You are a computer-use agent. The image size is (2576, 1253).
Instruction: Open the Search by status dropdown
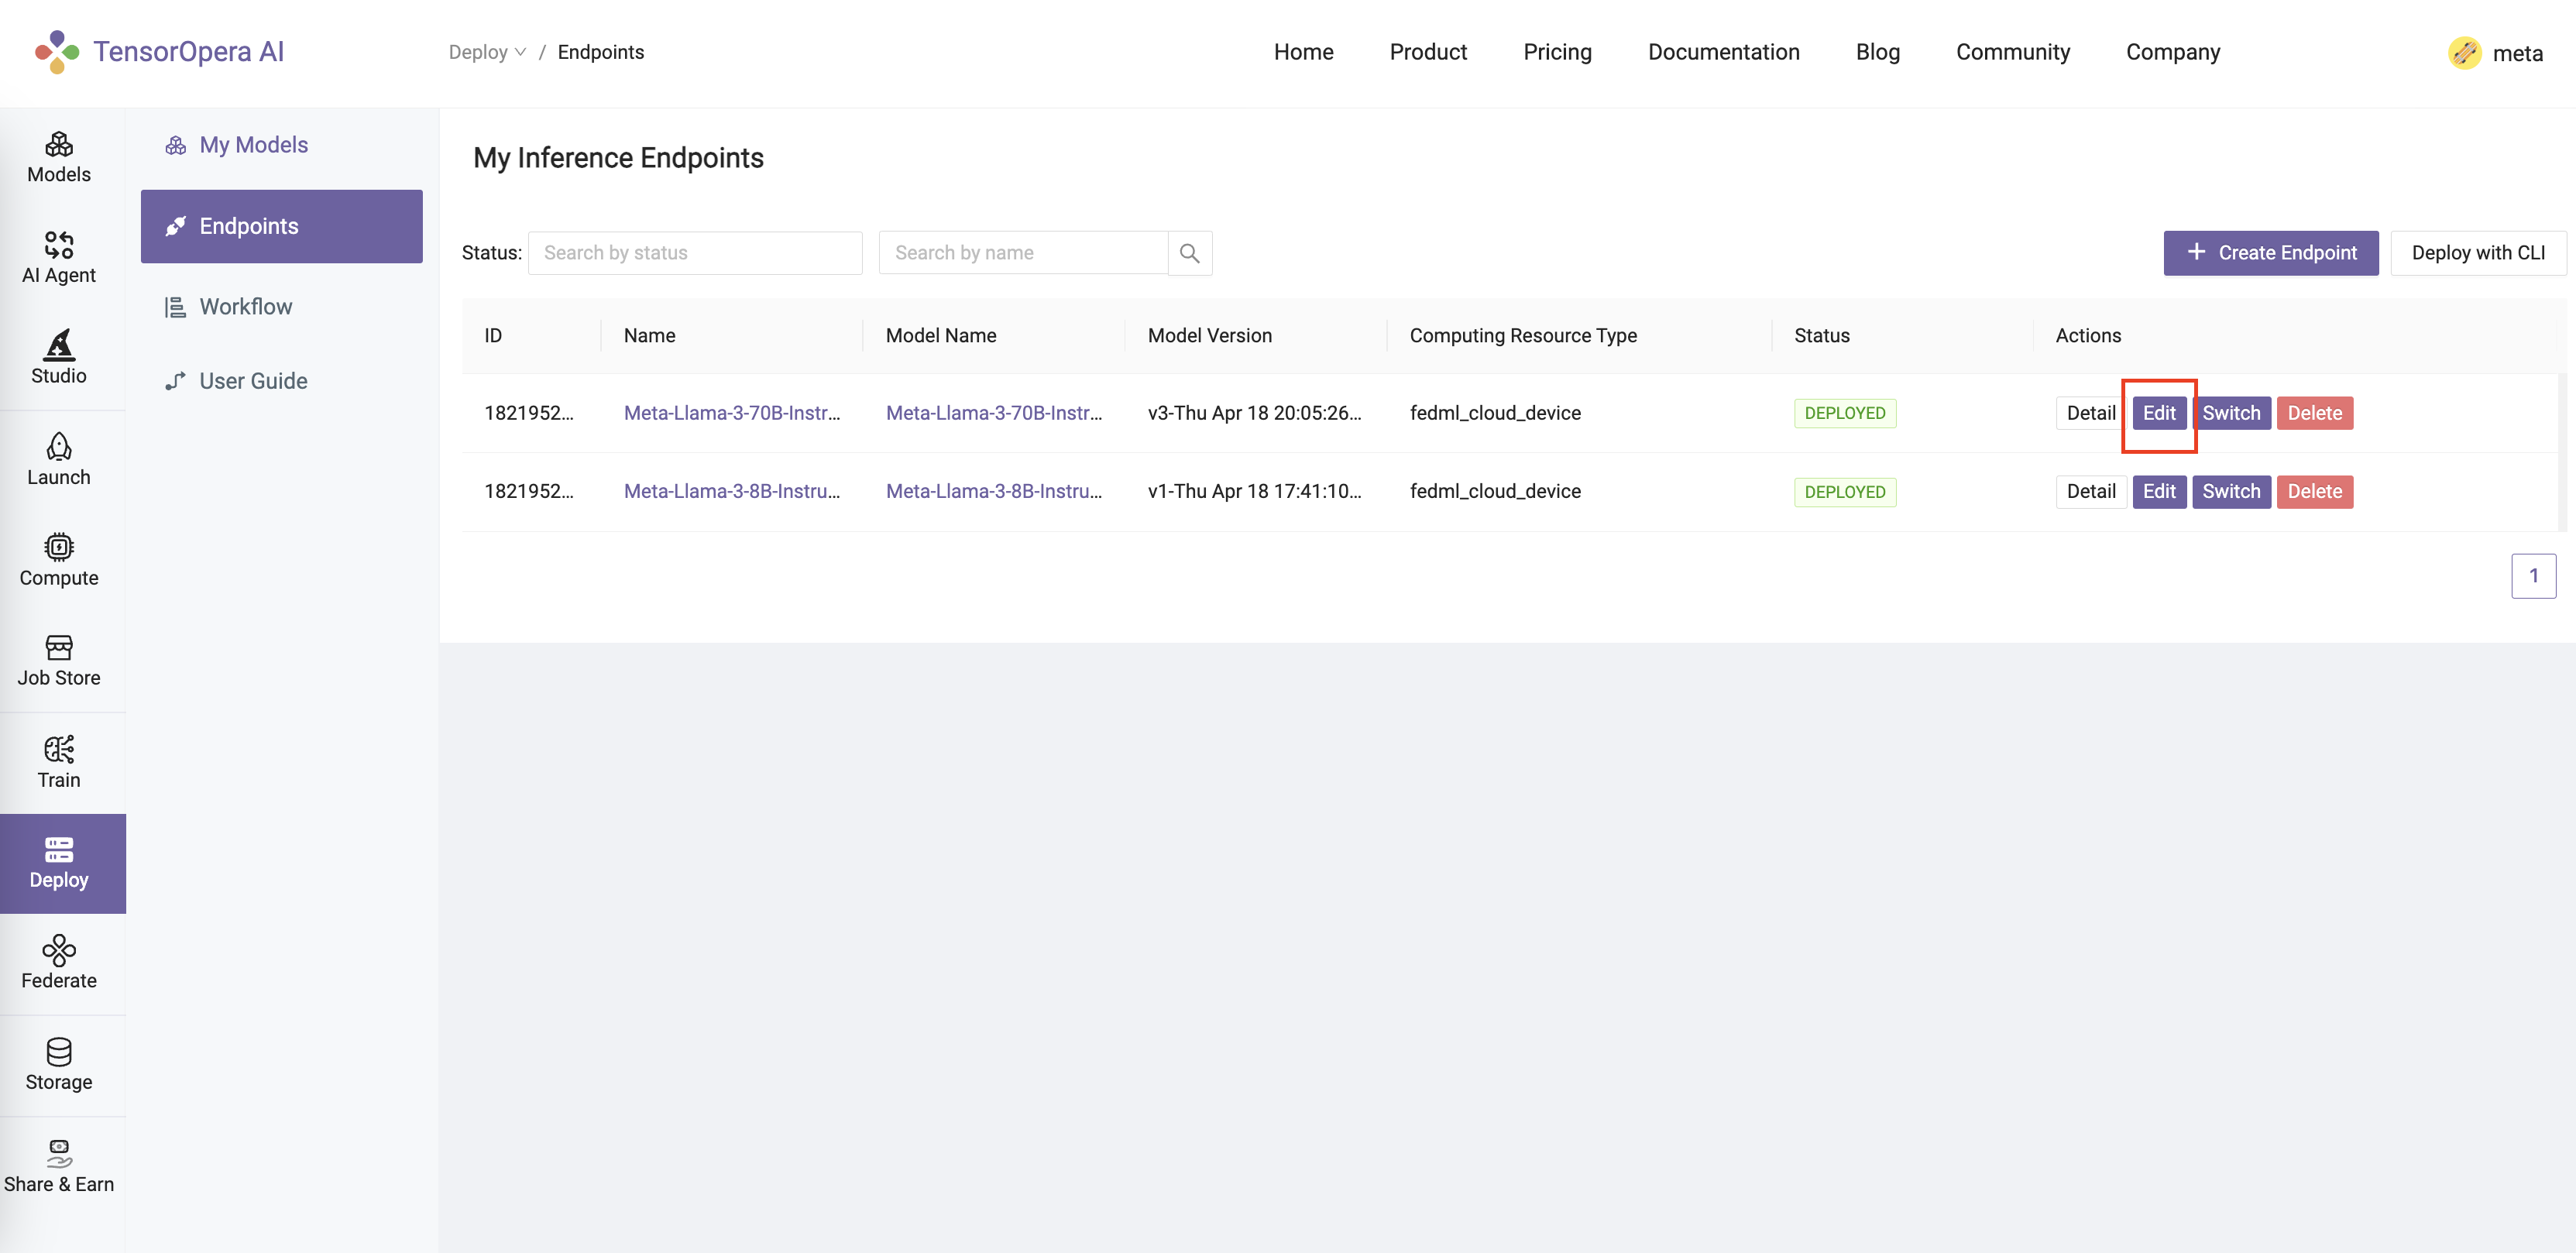pyautogui.click(x=694, y=253)
